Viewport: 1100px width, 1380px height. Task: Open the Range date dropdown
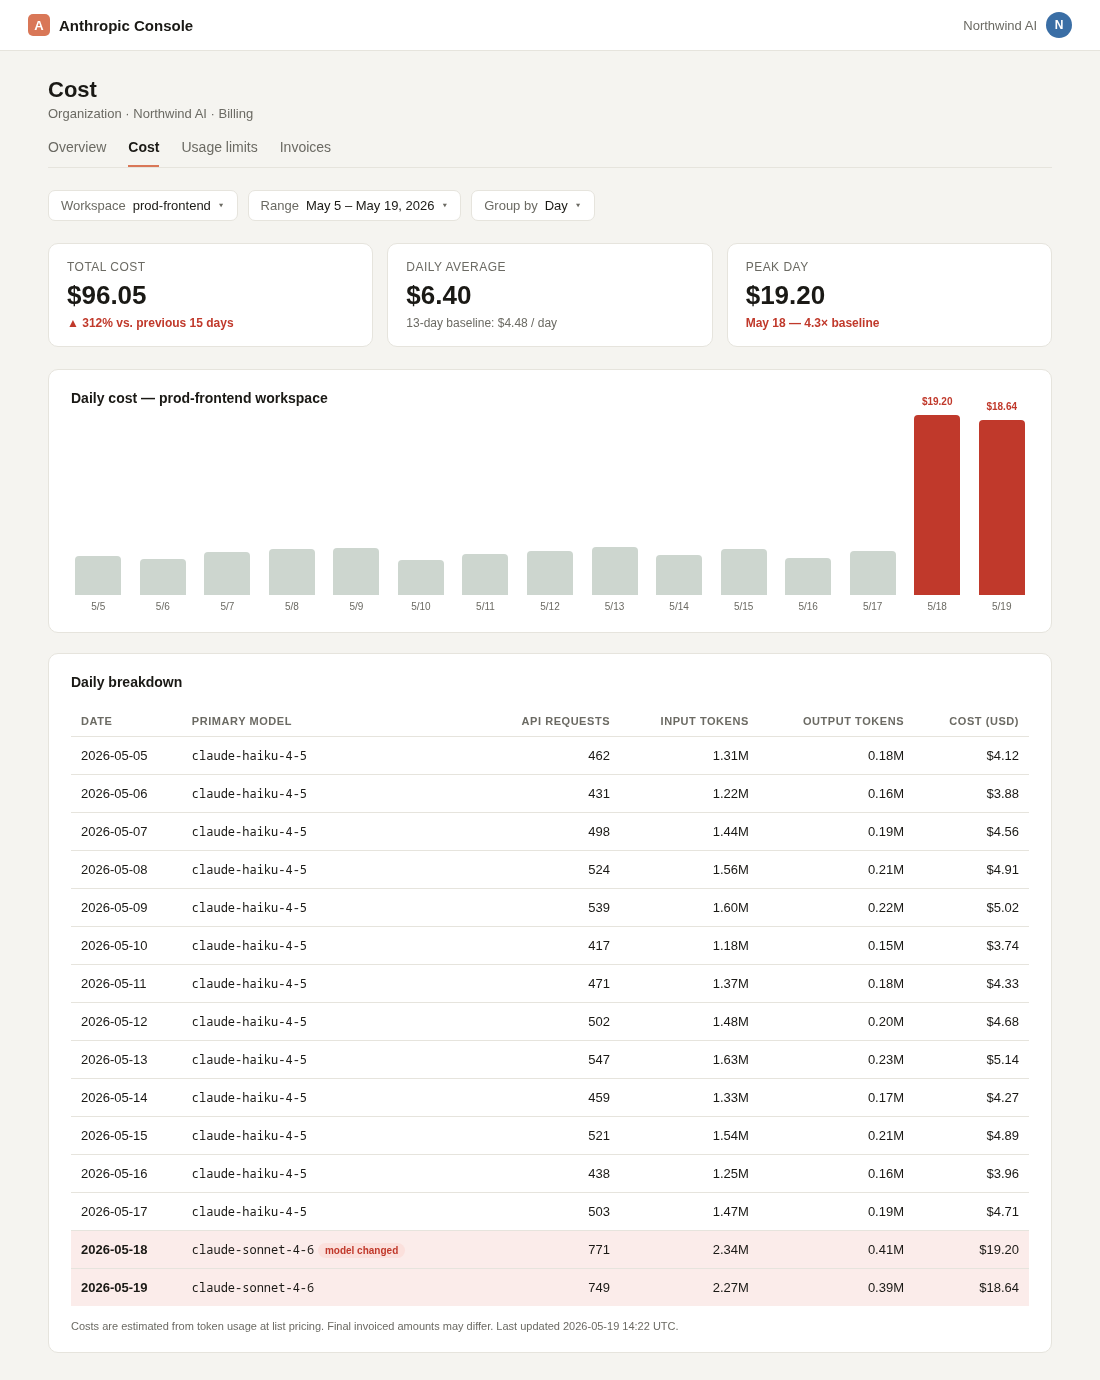[354, 205]
